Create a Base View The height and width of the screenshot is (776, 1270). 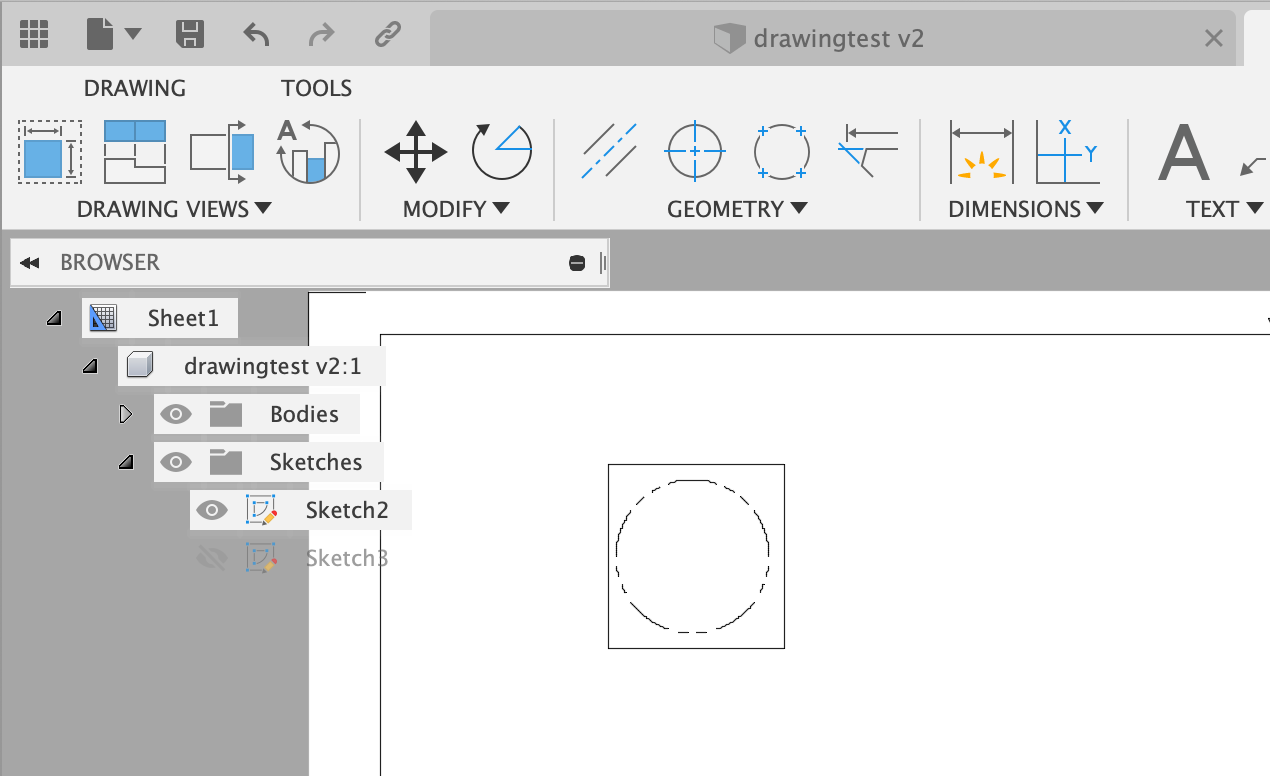(49, 152)
